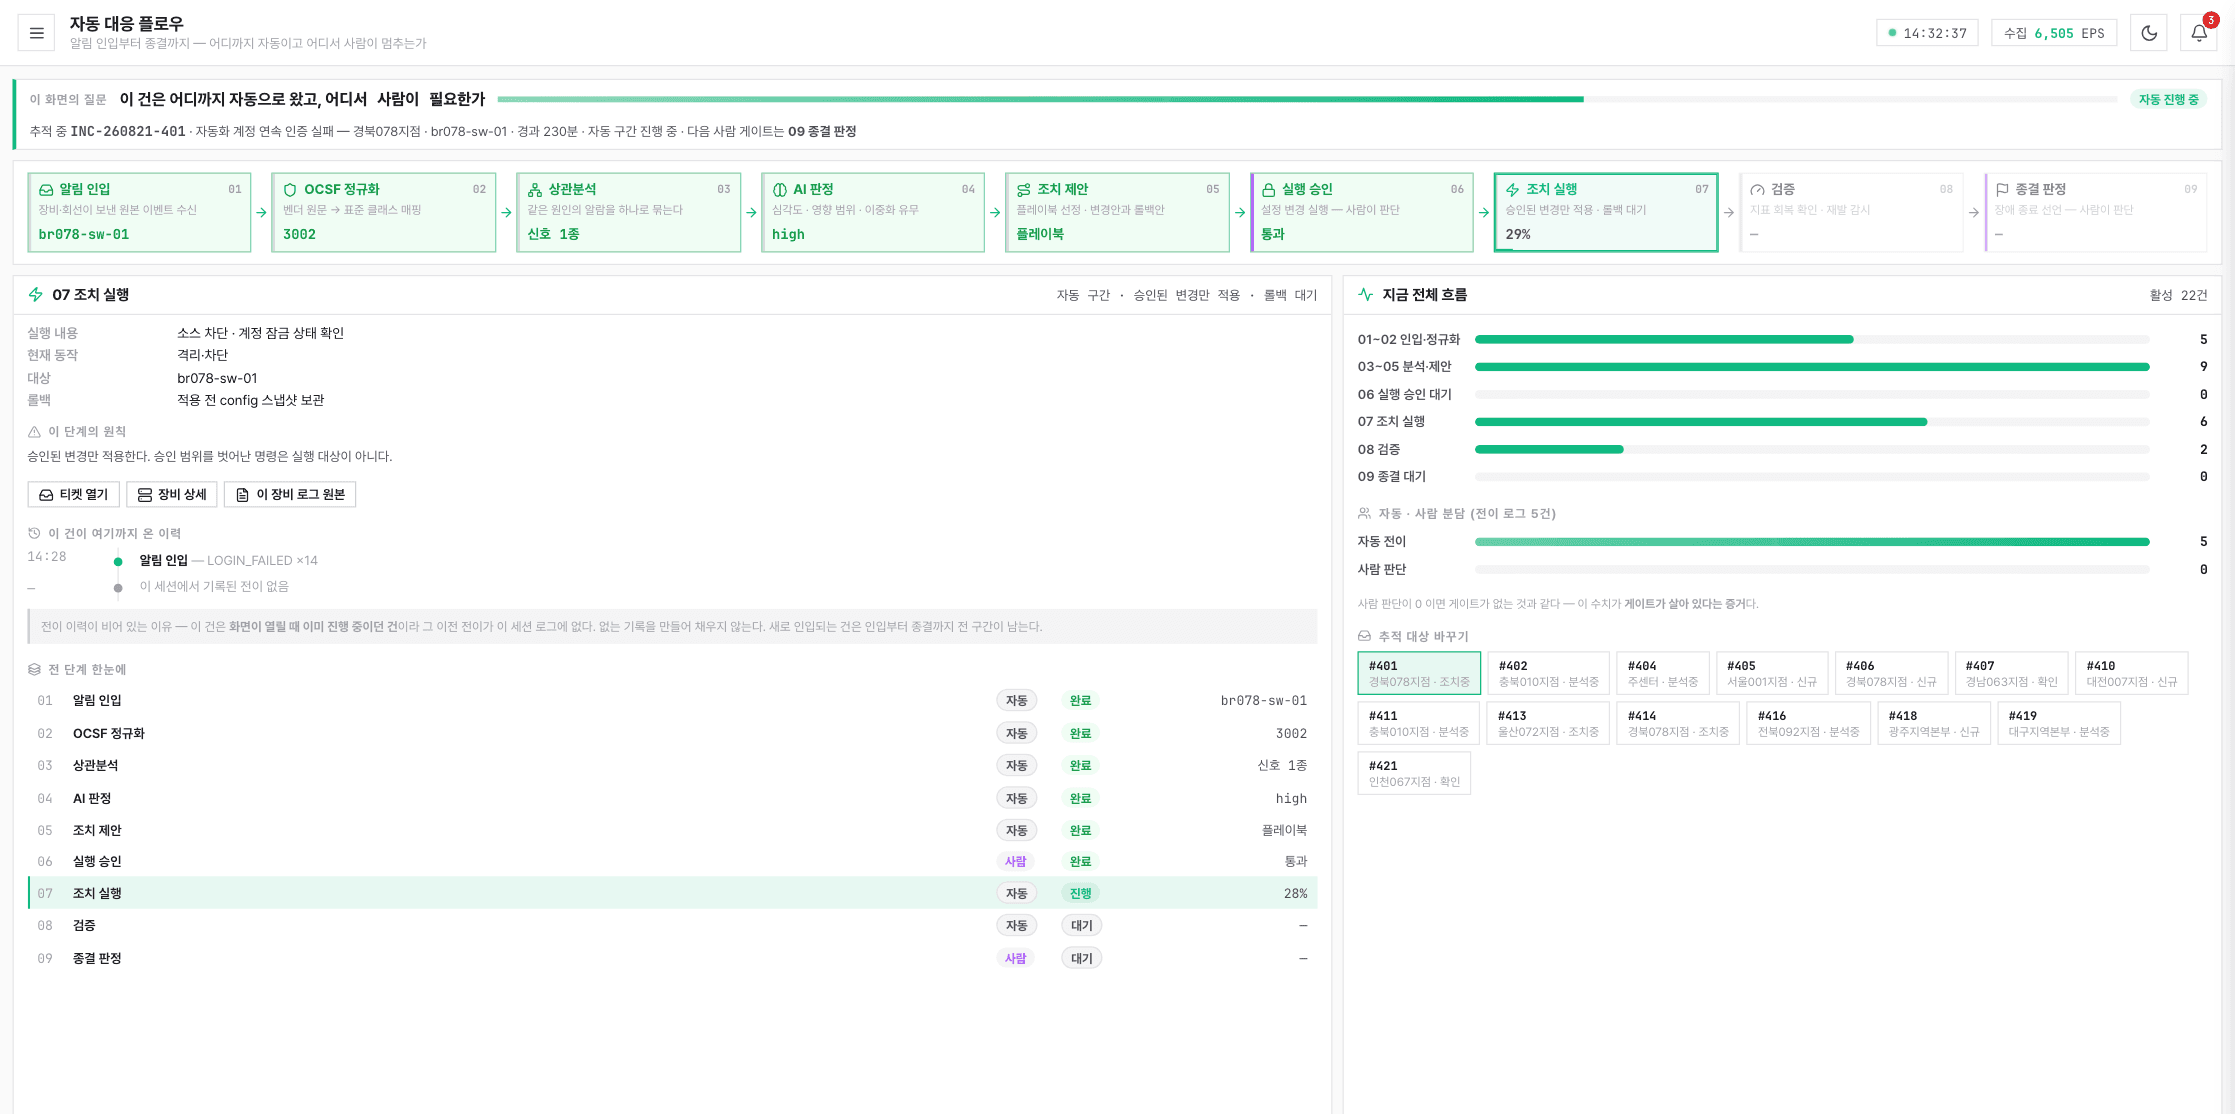Switch tracking to incident #414
Viewport: 2235px width, 1114px height.
pos(1678,723)
